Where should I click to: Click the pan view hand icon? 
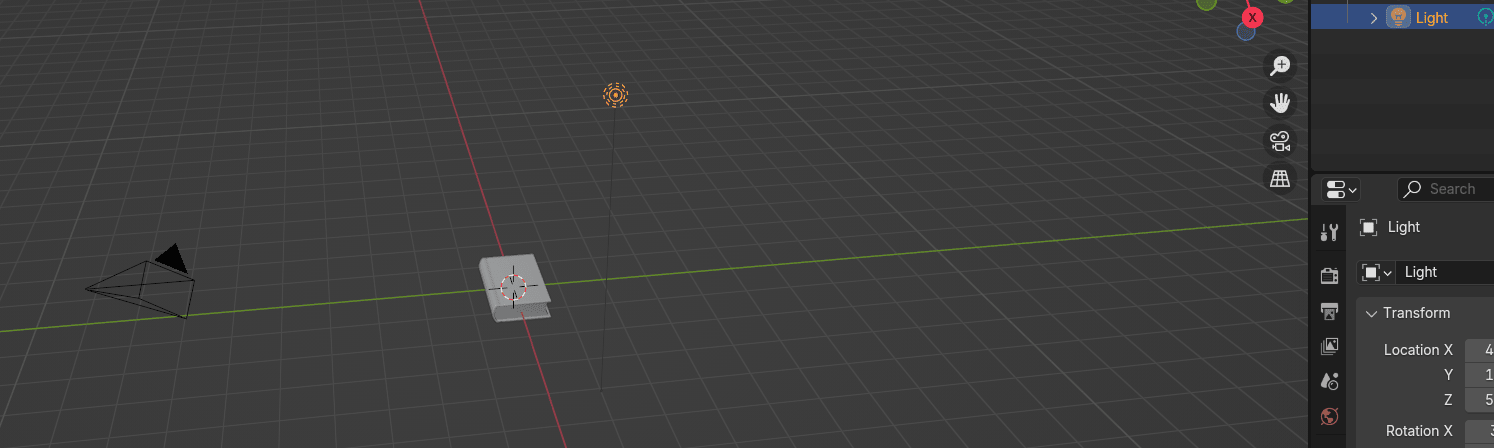[1280, 103]
